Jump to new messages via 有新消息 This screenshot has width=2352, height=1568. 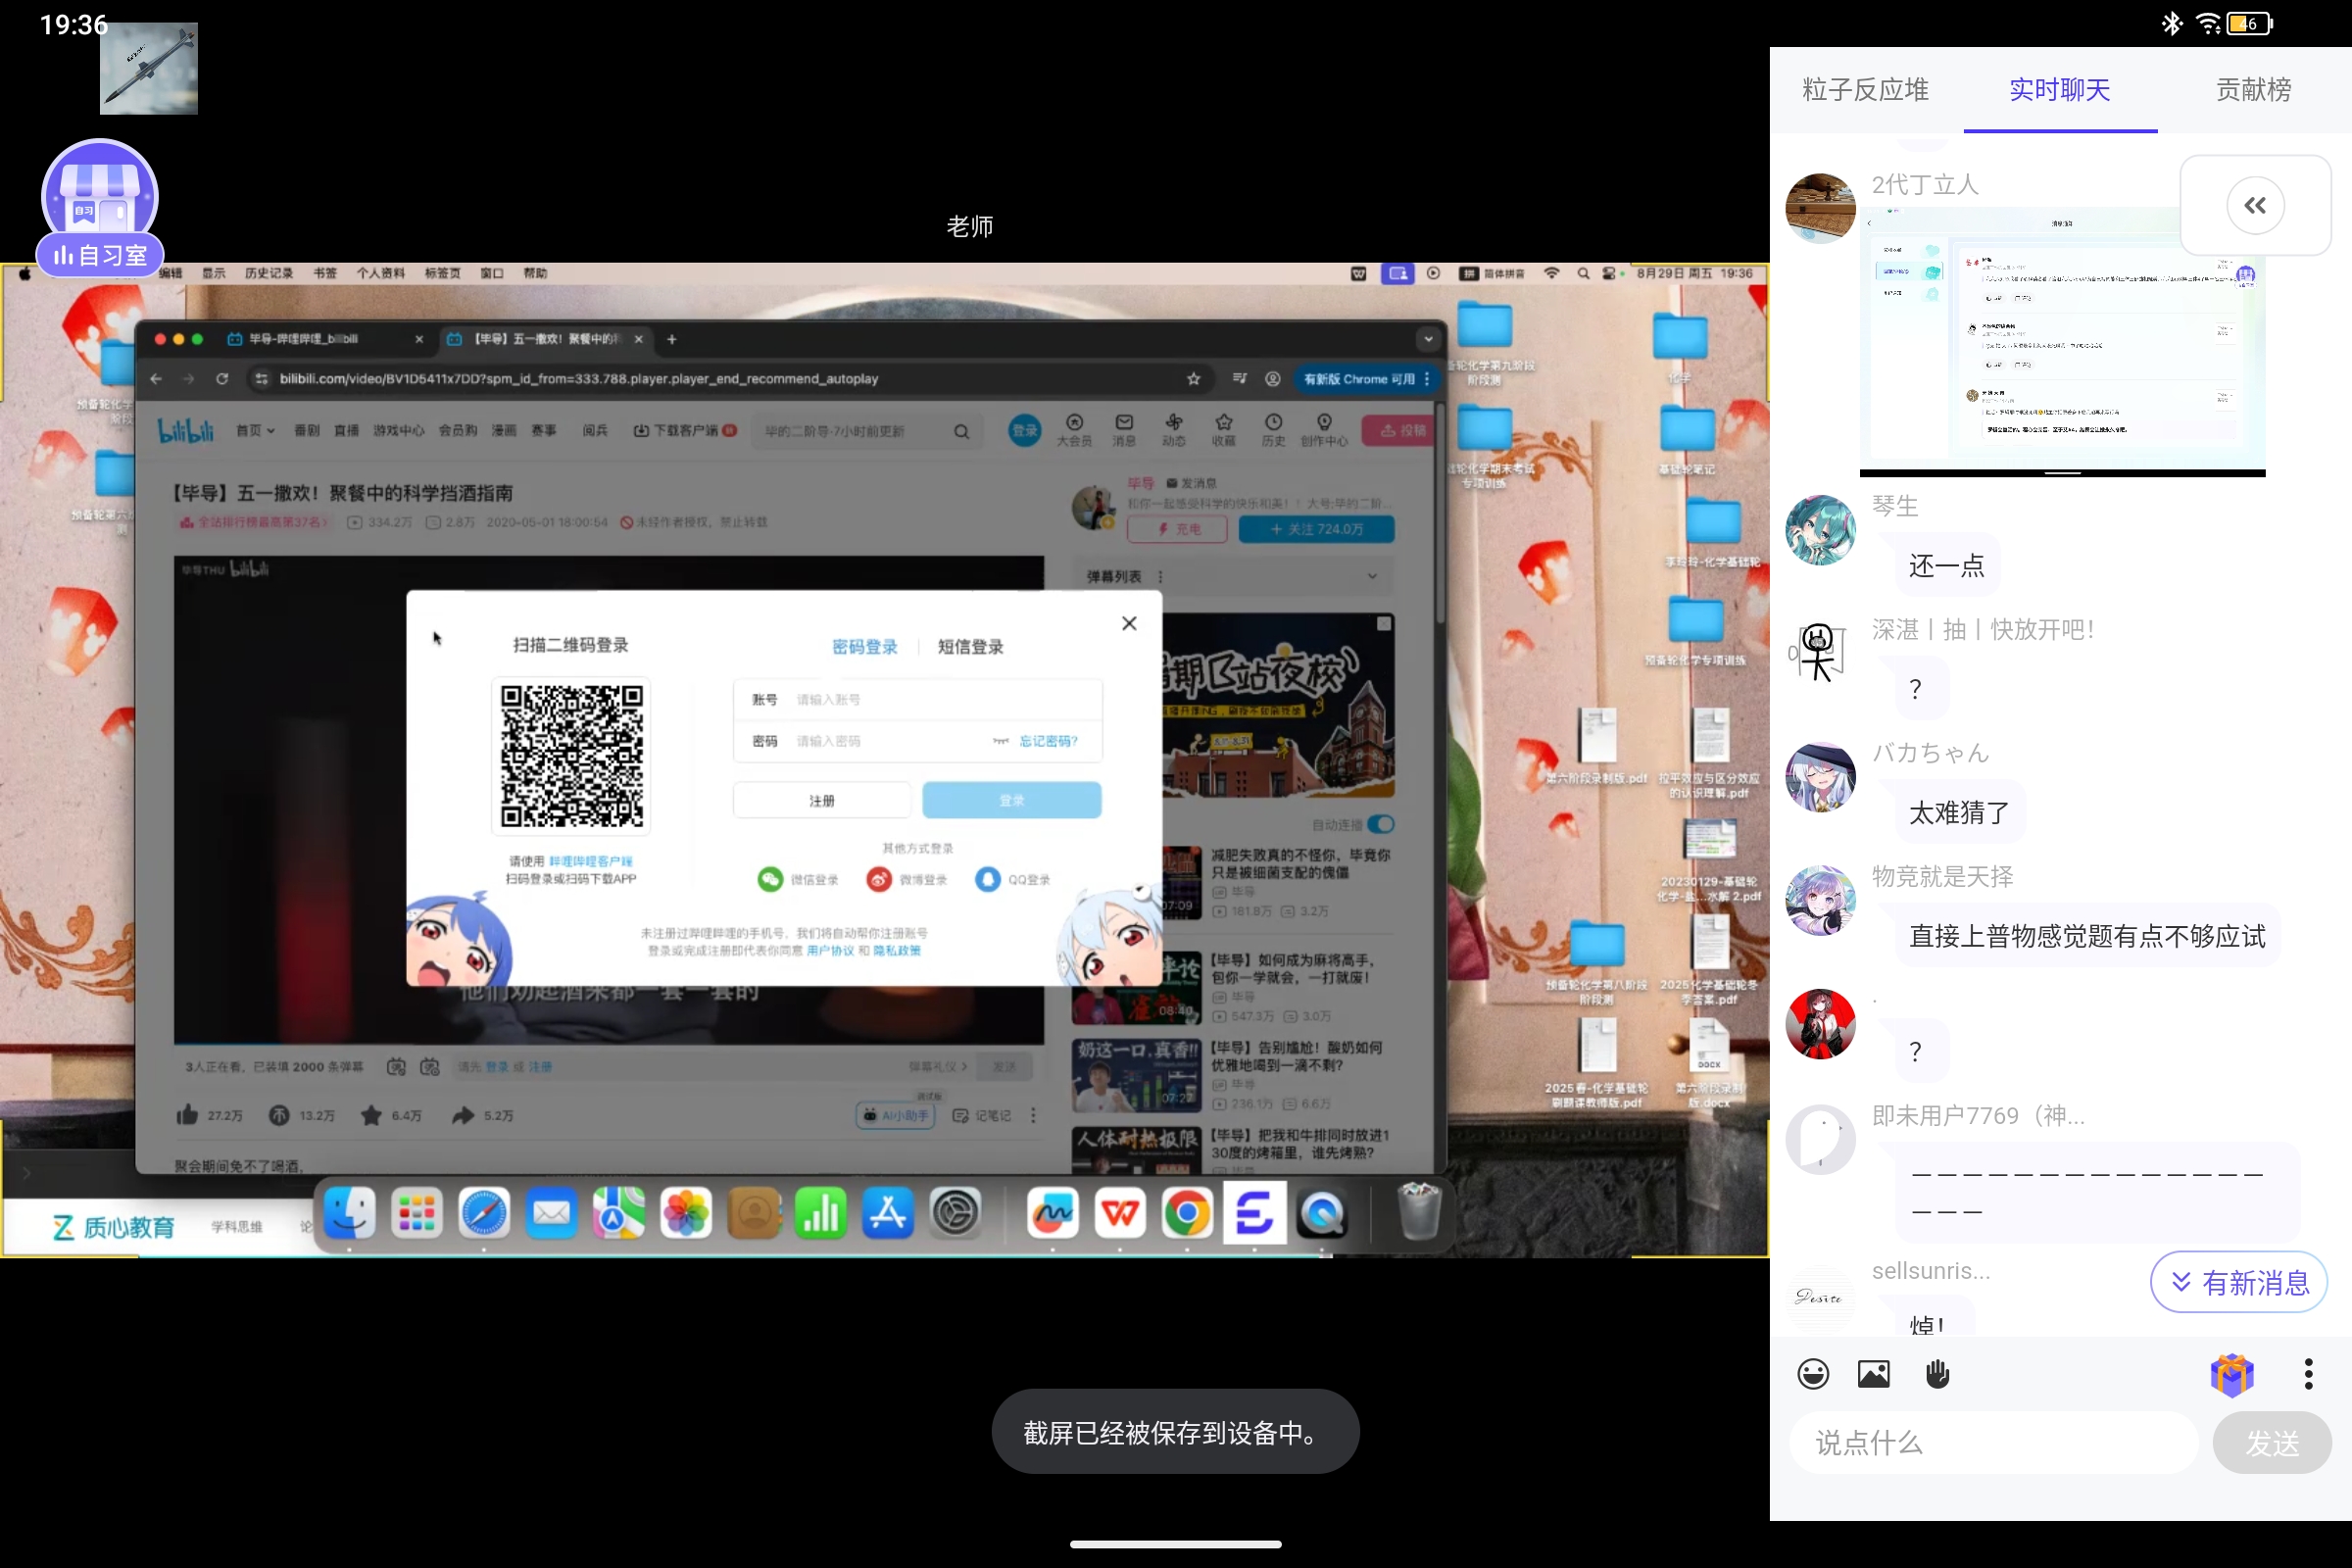tap(2238, 1282)
